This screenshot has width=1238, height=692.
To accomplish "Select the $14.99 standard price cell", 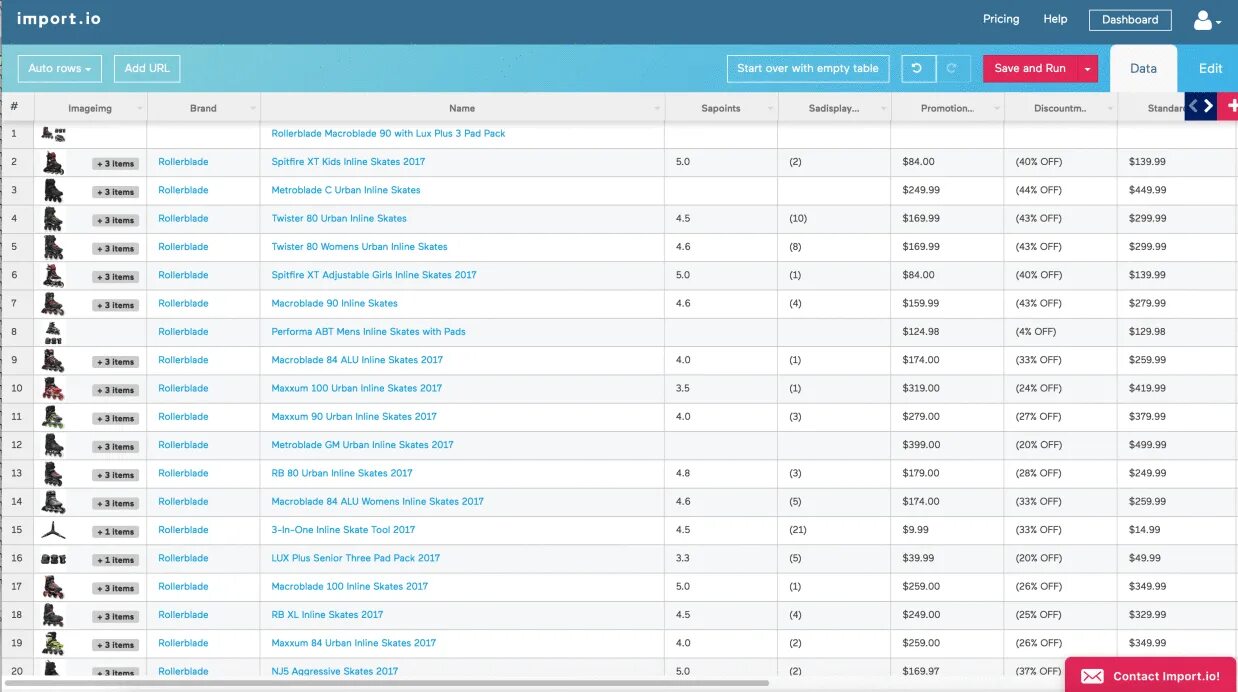I will tap(1177, 530).
